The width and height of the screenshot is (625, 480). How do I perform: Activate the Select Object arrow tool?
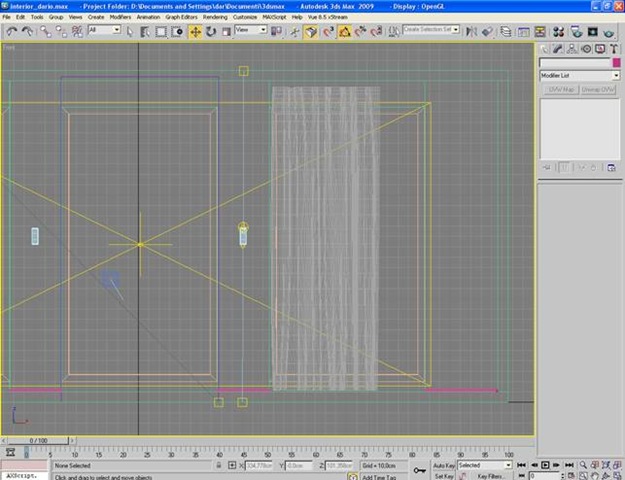[x=130, y=31]
